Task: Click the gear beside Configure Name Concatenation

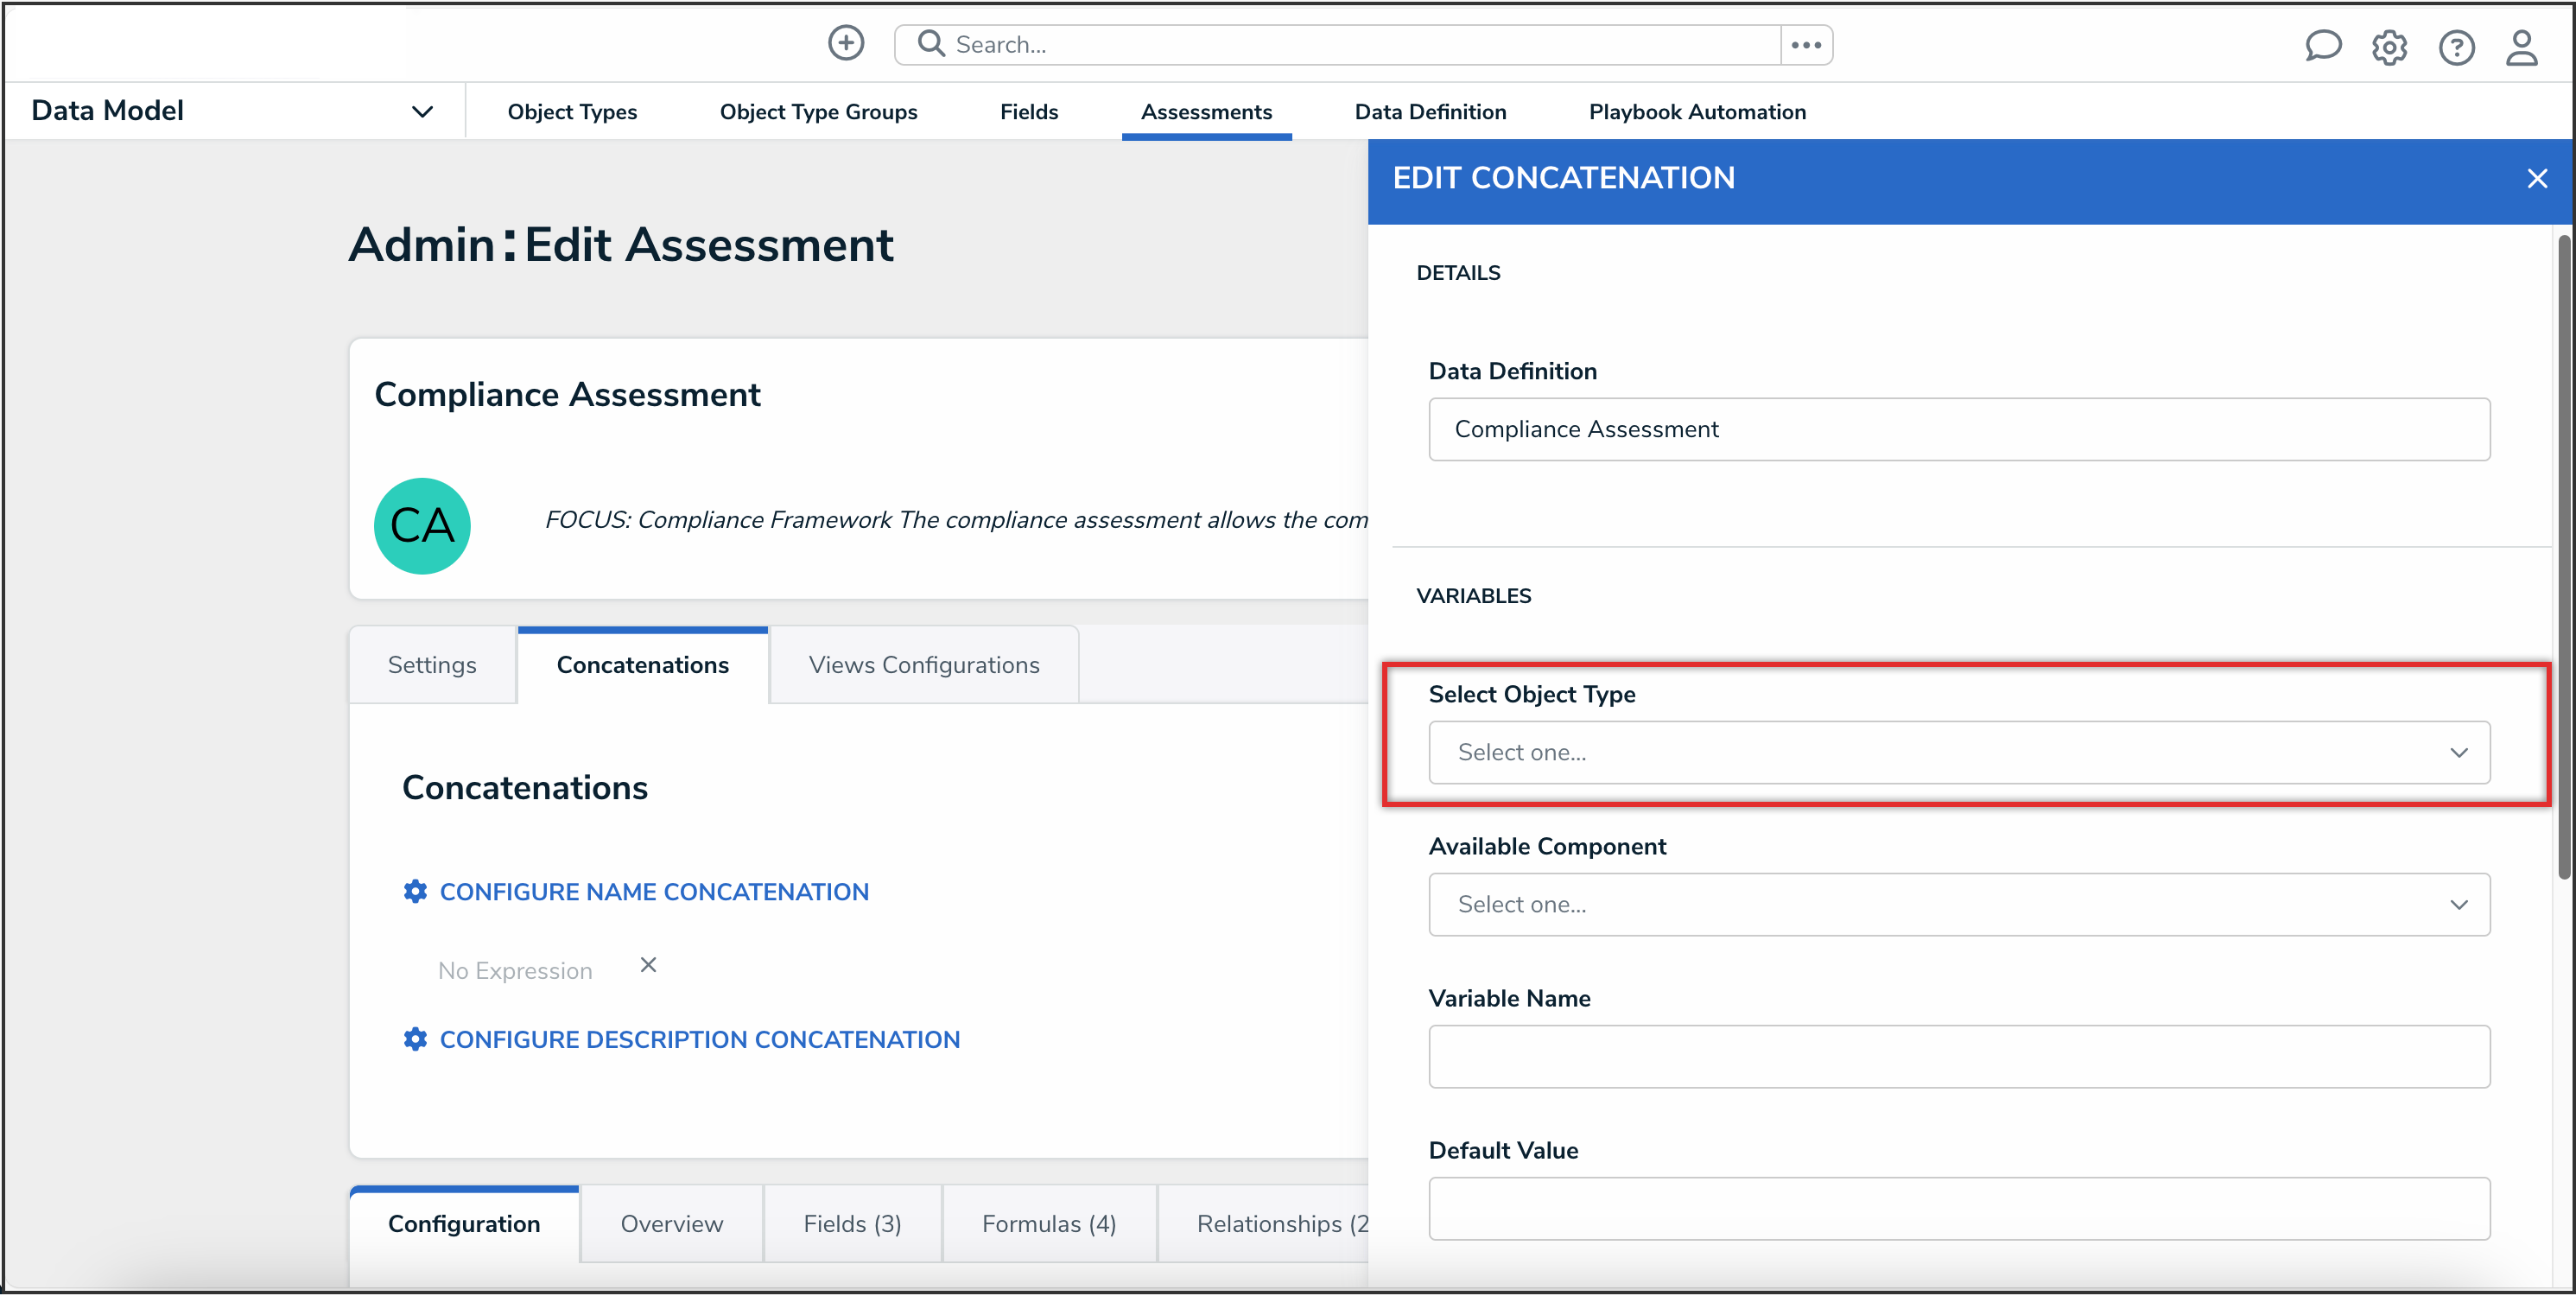Action: (415, 891)
